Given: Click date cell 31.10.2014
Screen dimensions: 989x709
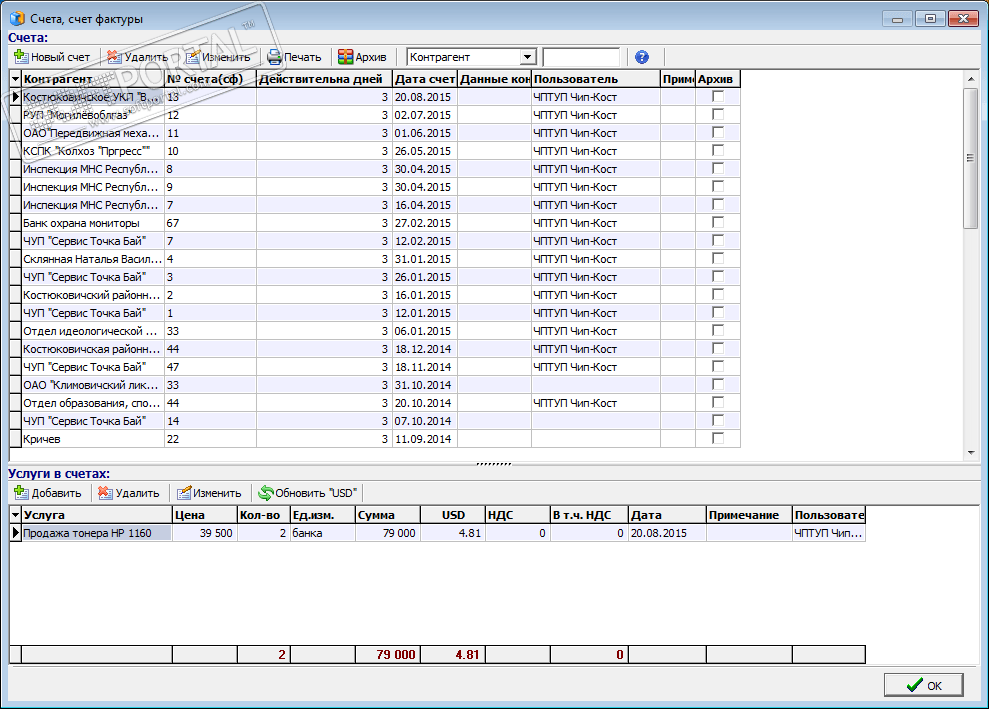Looking at the screenshot, I should pos(424,385).
